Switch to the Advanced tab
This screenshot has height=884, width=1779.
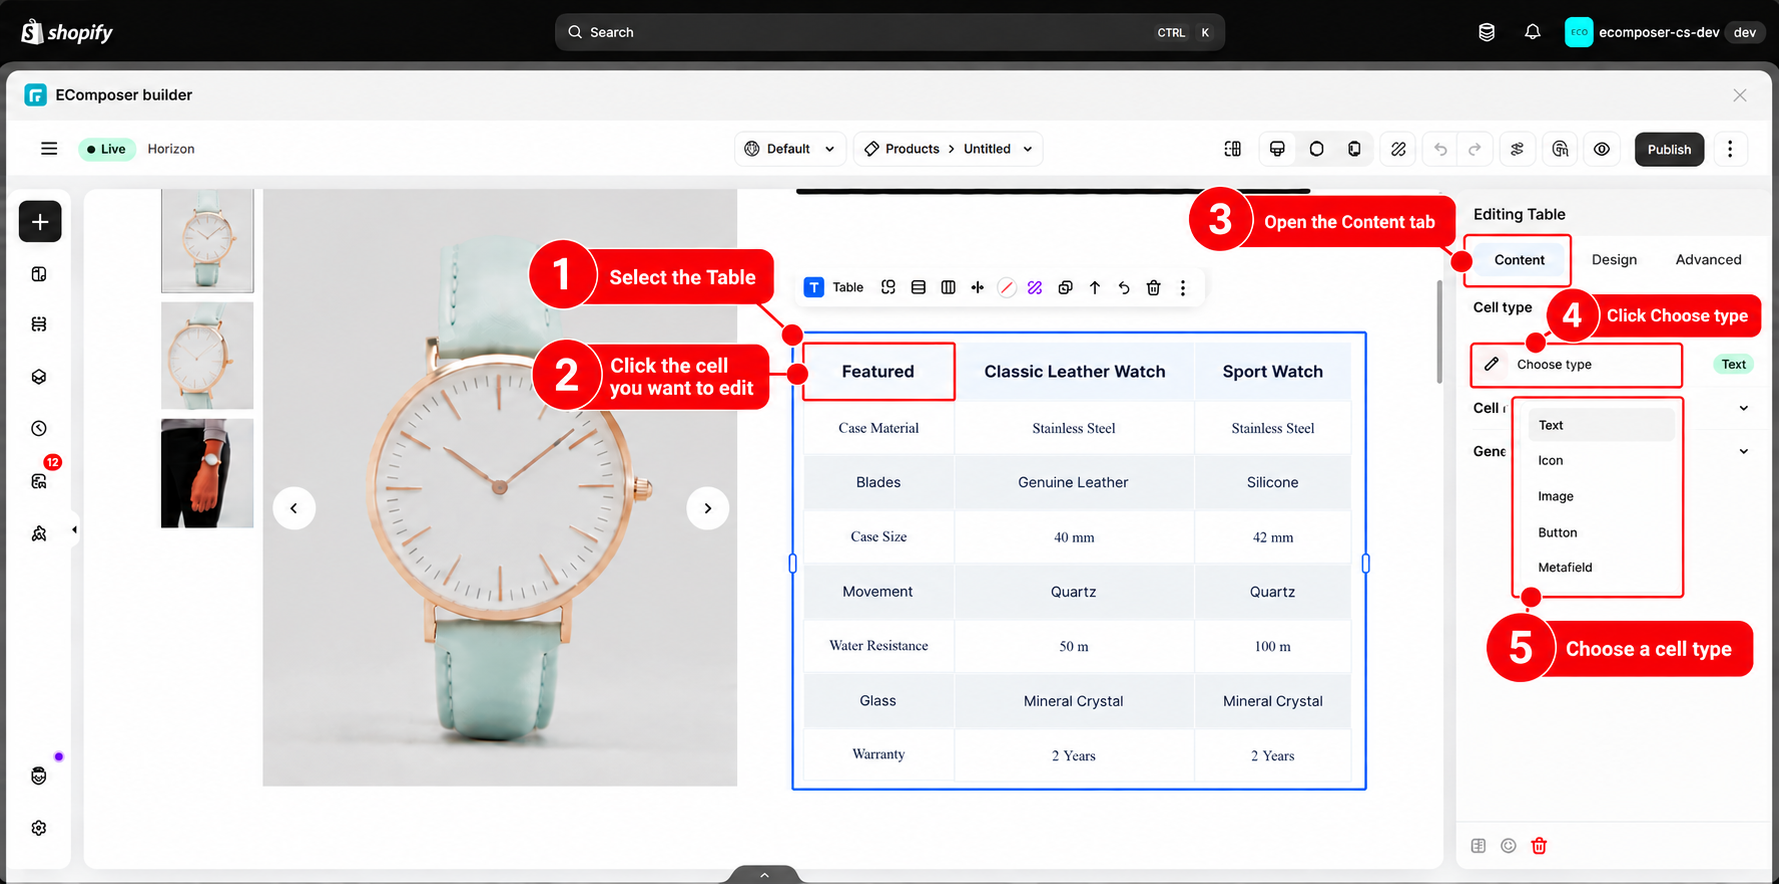pos(1708,260)
